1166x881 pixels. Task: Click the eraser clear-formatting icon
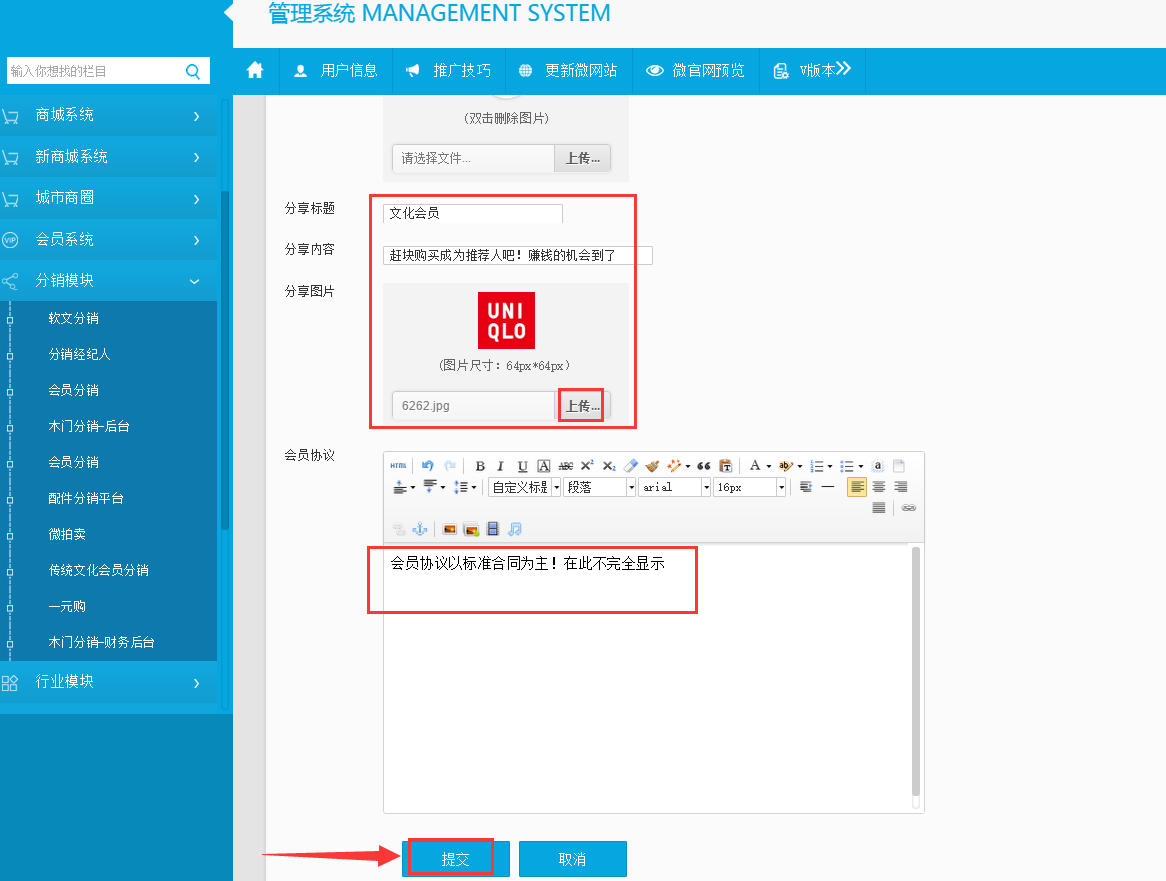click(630, 466)
